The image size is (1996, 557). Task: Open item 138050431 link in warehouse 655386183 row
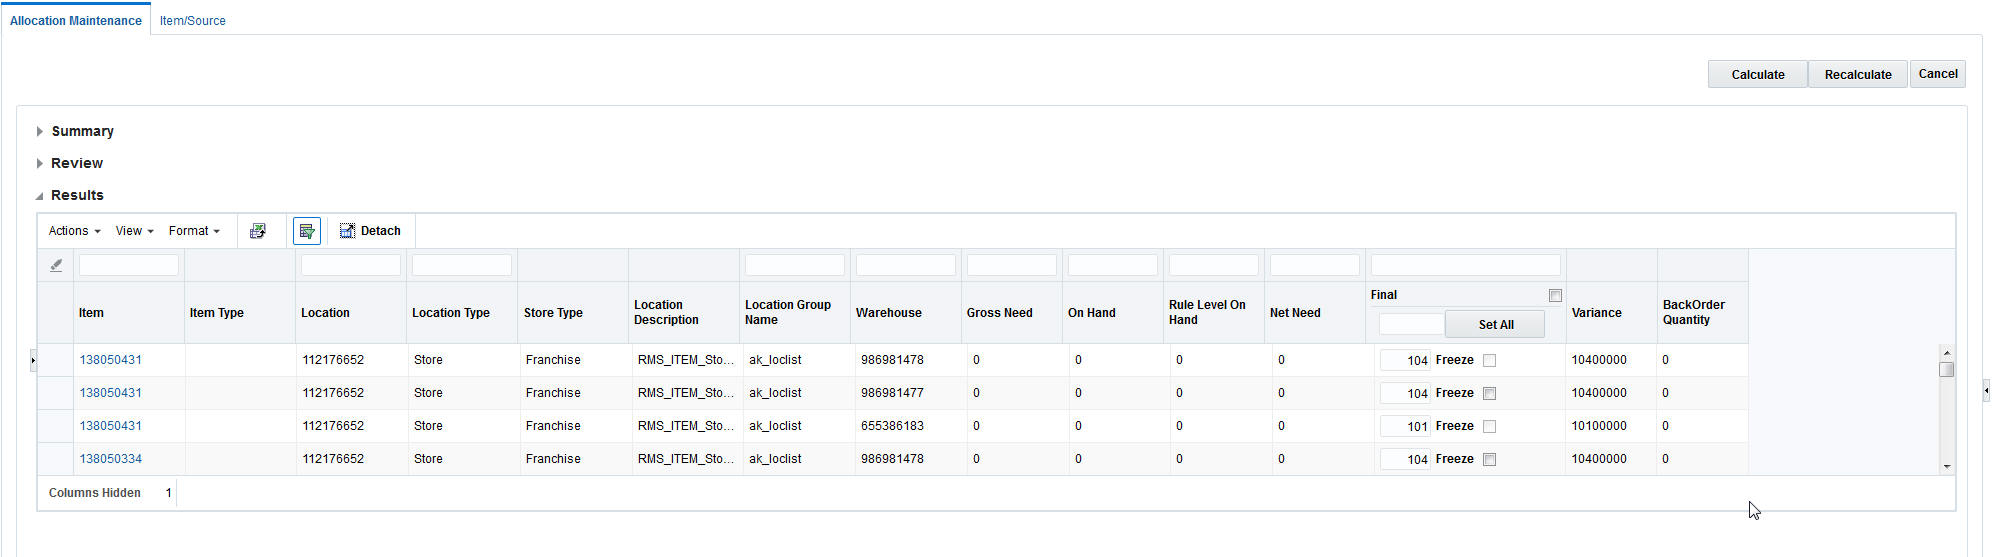tap(111, 426)
